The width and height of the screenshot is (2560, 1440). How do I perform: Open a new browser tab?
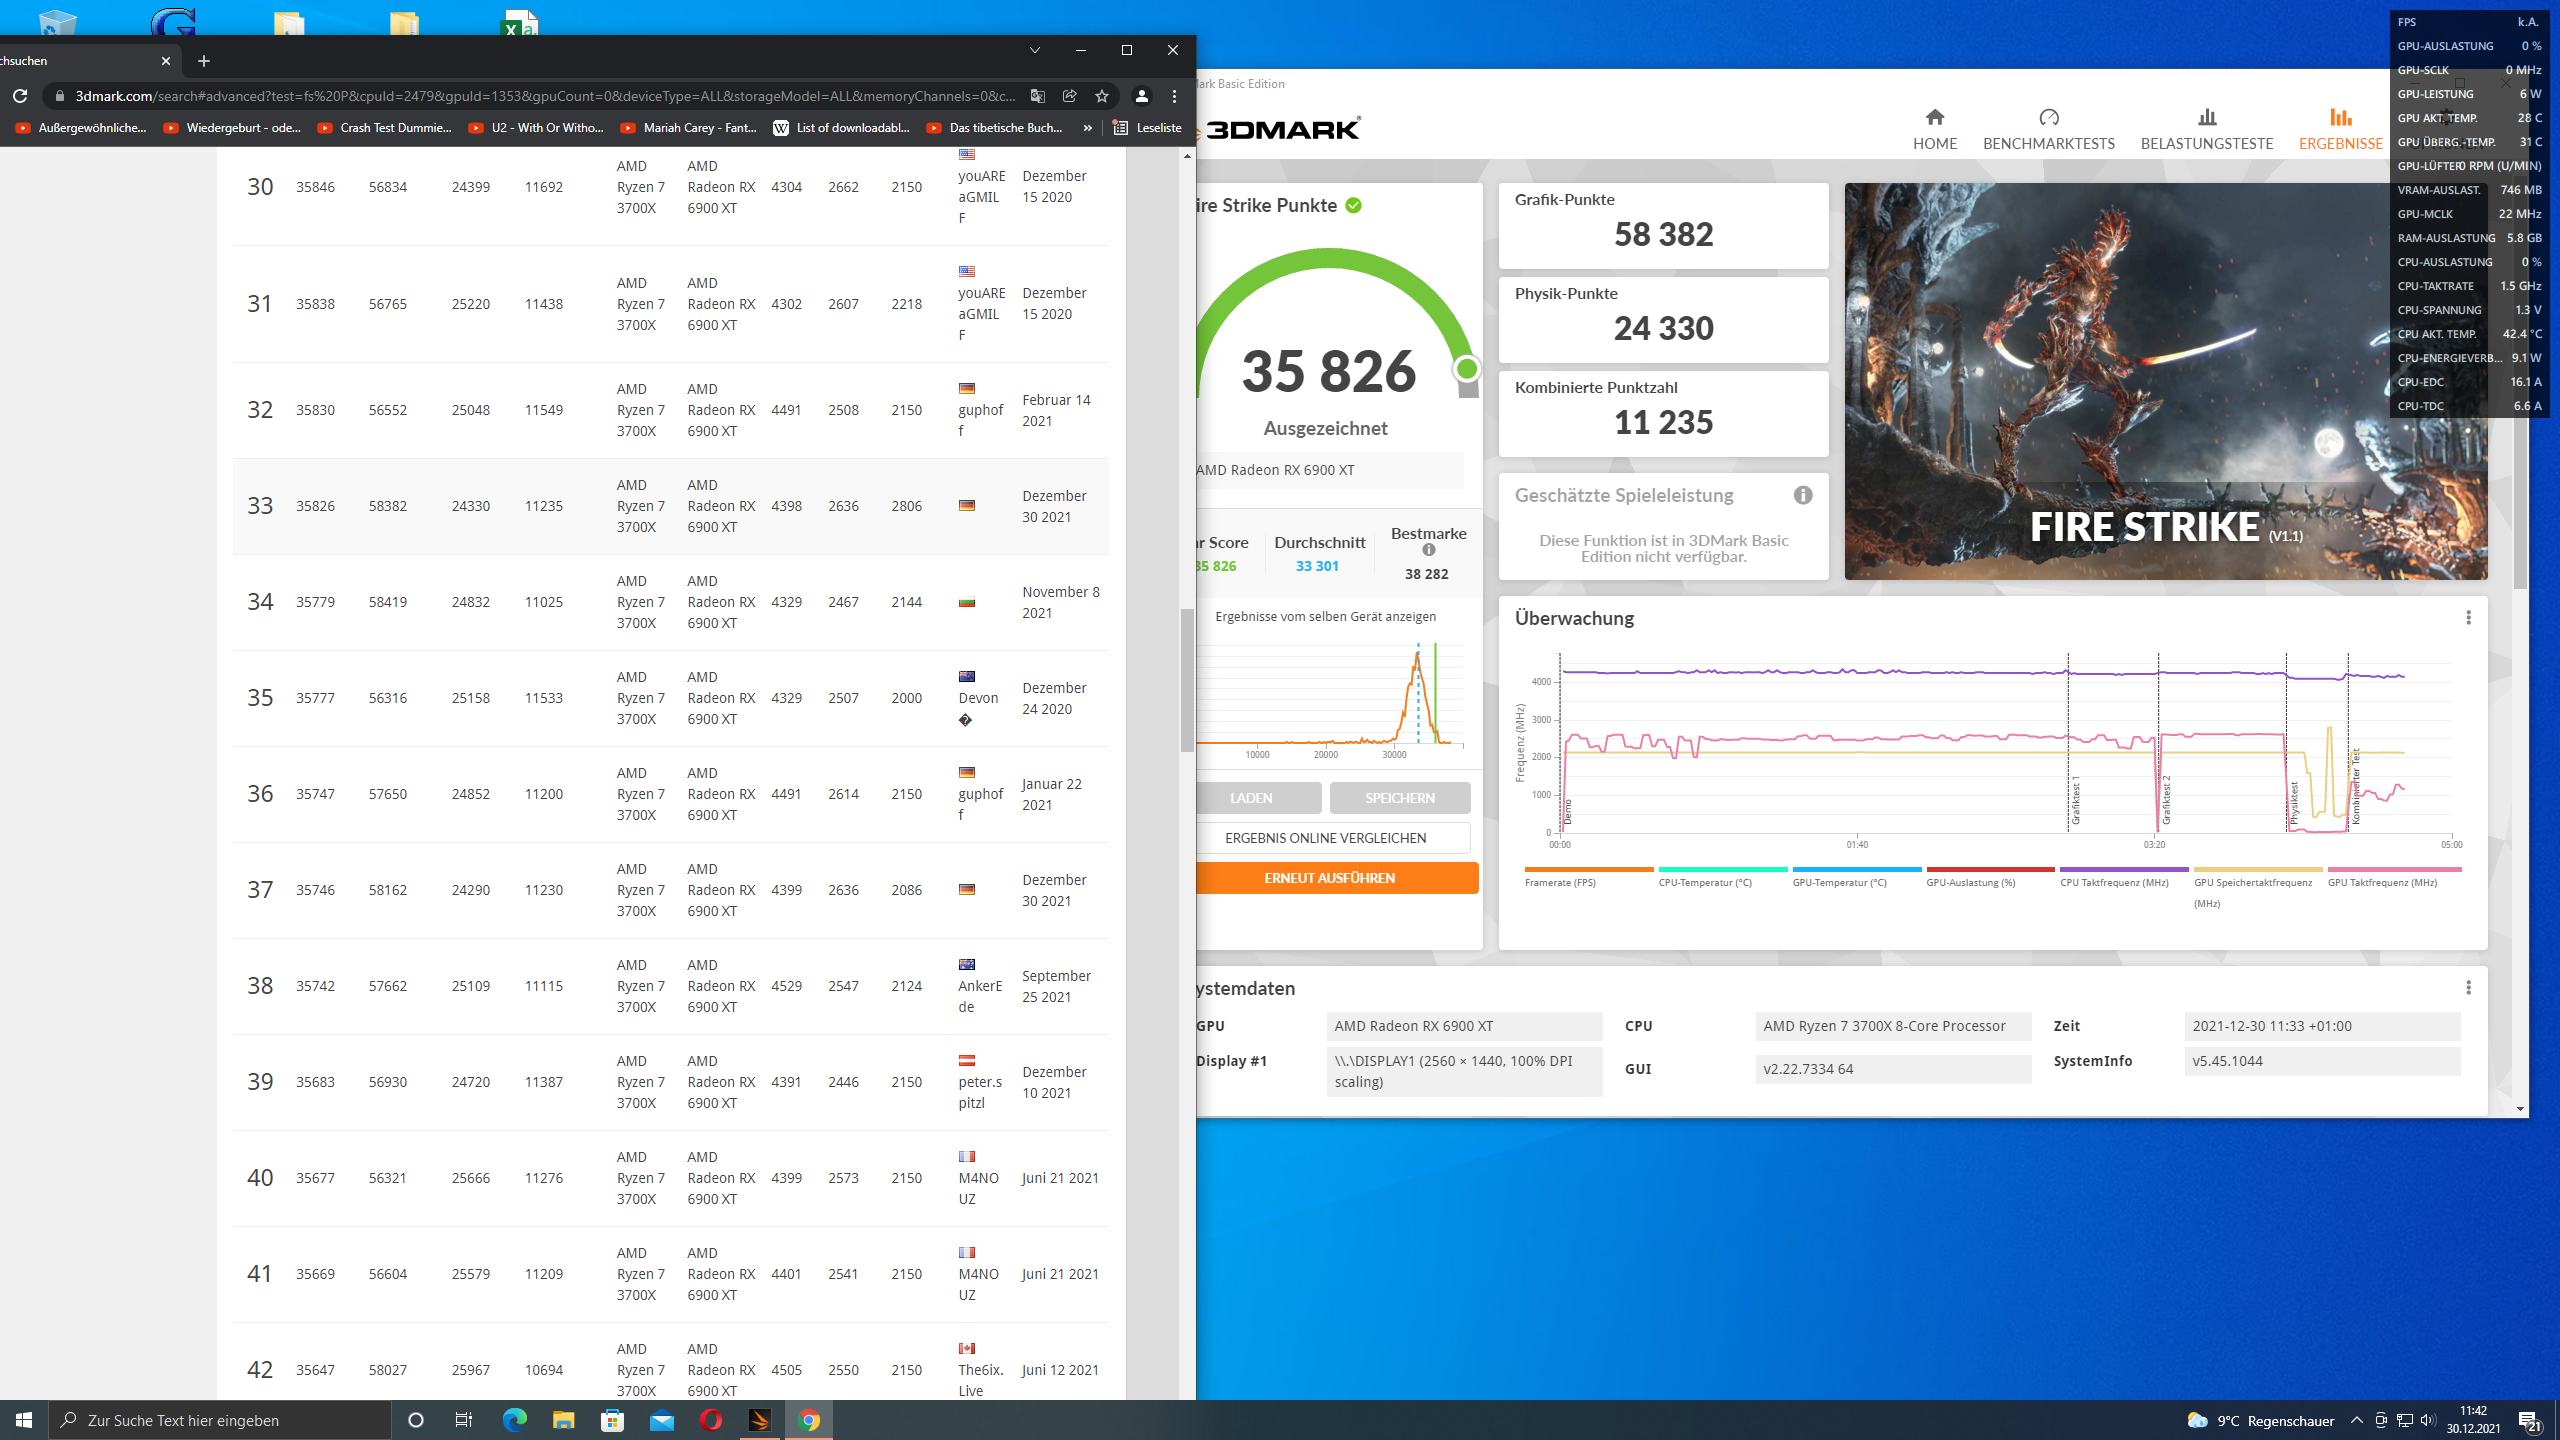point(204,61)
